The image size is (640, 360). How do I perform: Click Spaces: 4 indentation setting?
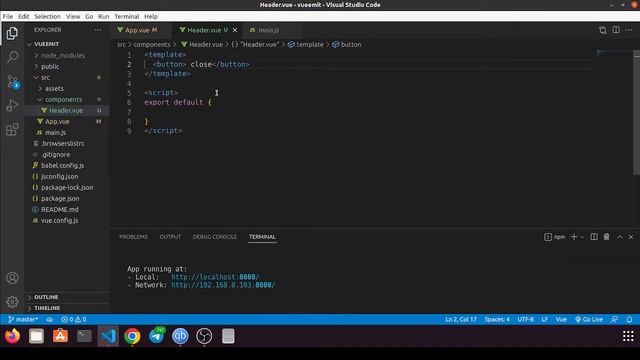pyautogui.click(x=497, y=319)
